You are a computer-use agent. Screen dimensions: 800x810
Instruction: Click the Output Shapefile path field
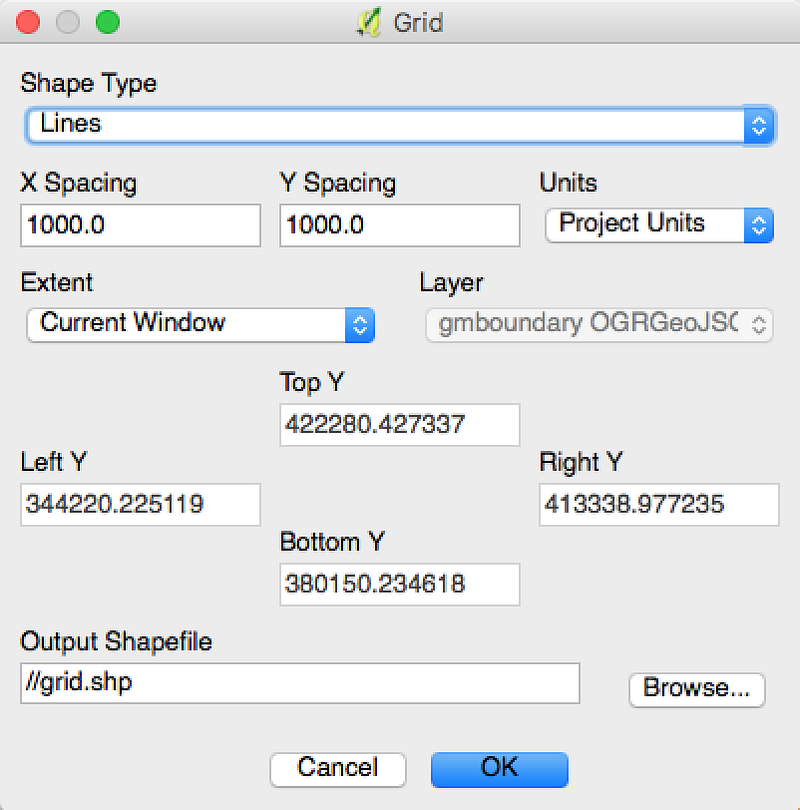pos(300,684)
